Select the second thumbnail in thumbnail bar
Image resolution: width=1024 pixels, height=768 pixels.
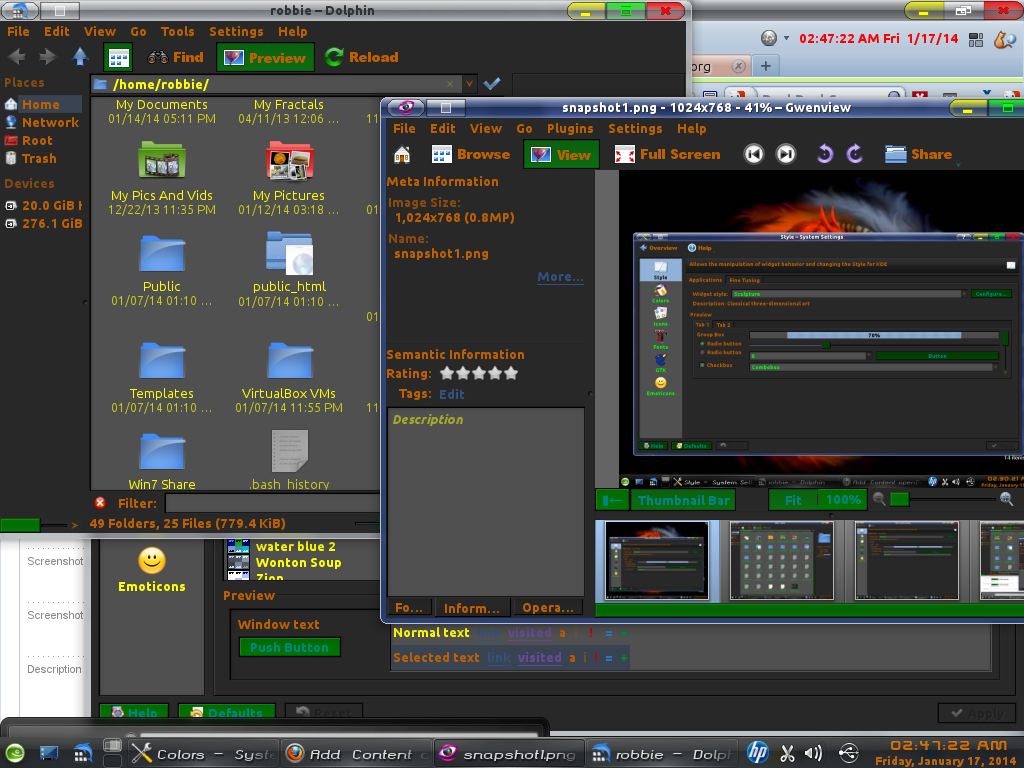tap(782, 561)
